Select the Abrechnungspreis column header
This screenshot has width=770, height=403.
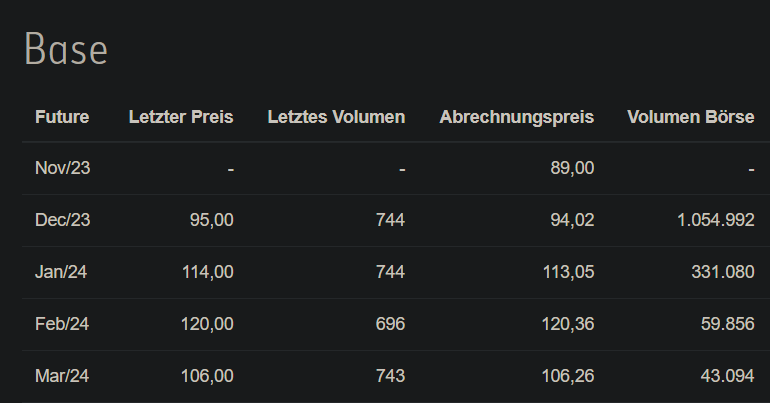[x=517, y=117]
